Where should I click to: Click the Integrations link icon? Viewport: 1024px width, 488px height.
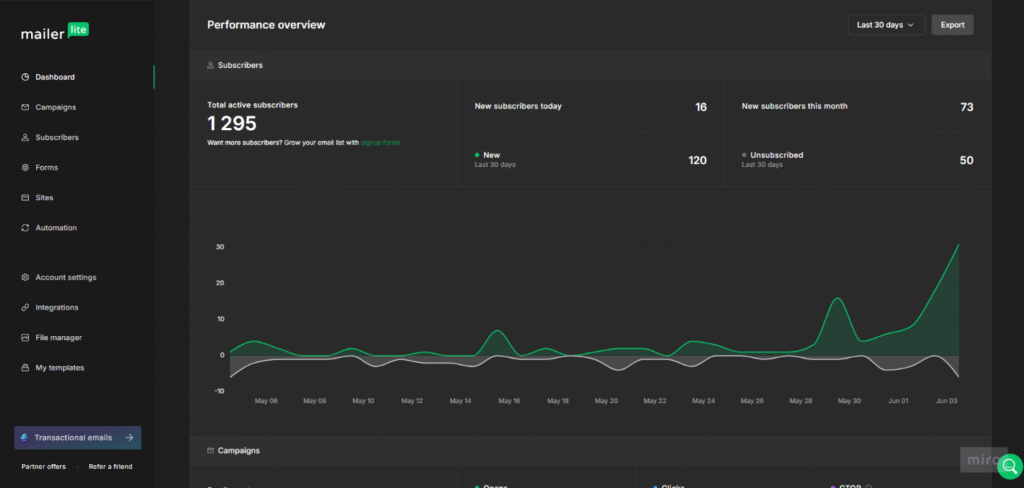(x=25, y=307)
